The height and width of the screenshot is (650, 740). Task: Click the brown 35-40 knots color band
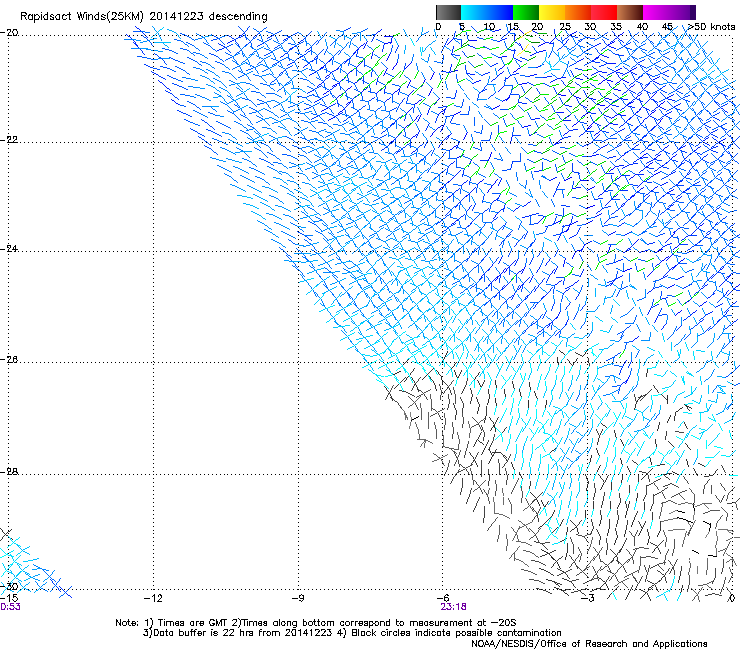click(630, 12)
